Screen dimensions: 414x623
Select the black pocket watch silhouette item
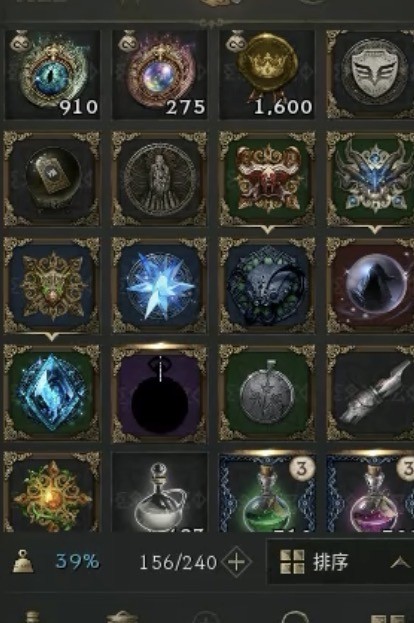pyautogui.click(x=160, y=393)
